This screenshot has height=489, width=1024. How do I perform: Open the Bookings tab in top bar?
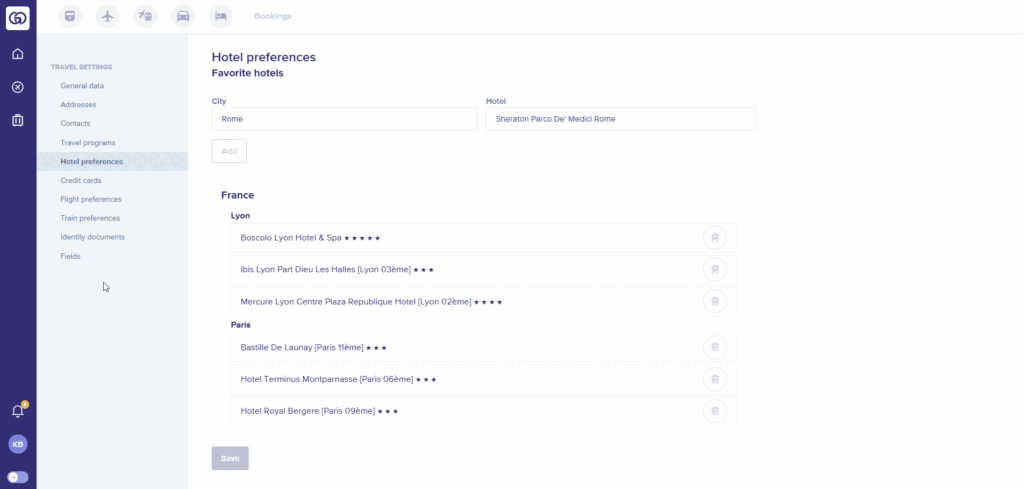click(273, 16)
